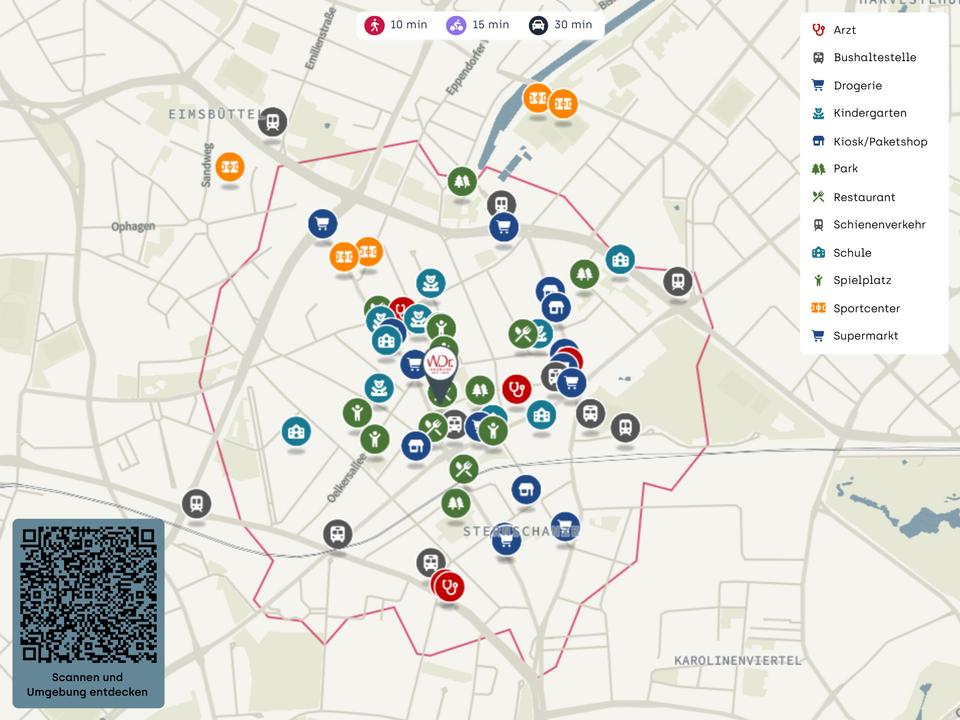Click the Spielplatz legend item
The height and width of the screenshot is (720, 960).
coord(861,280)
